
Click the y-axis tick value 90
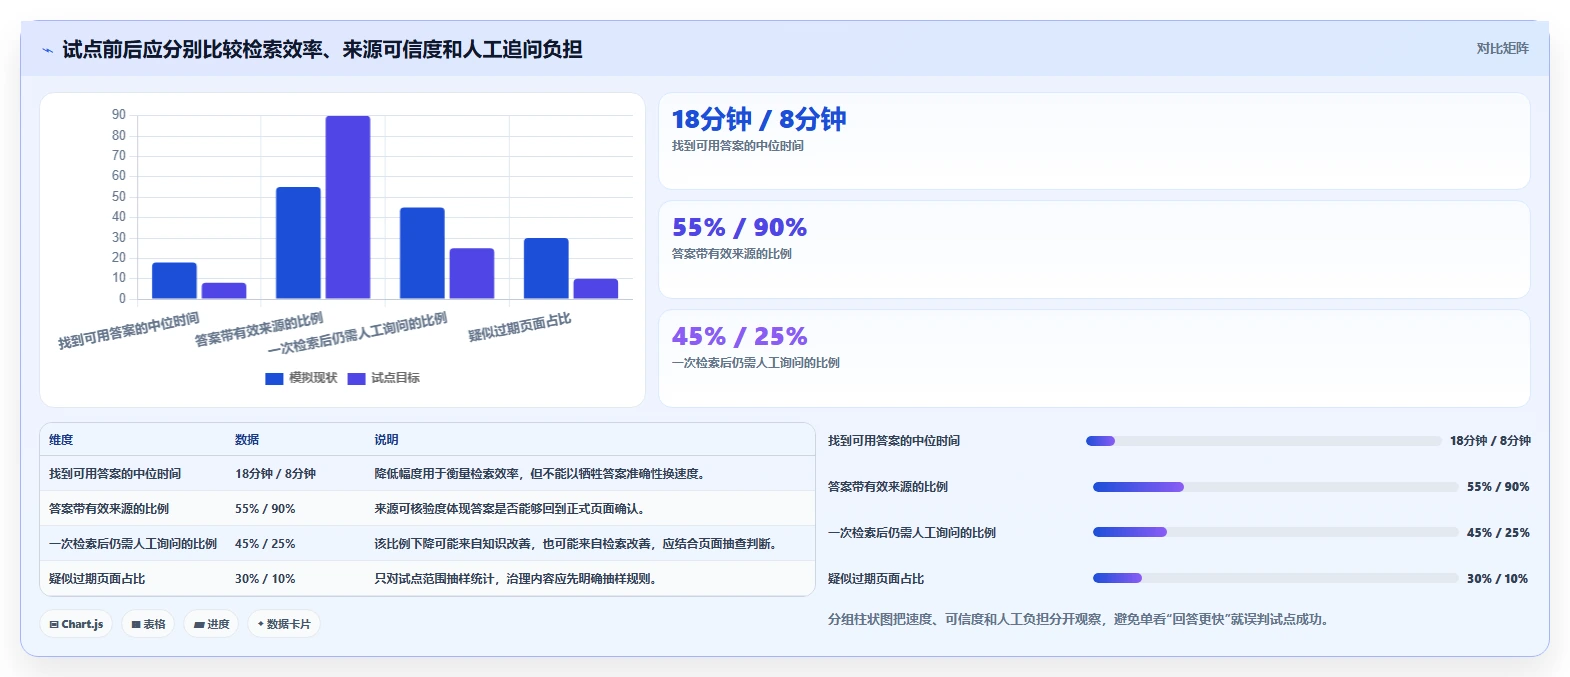pos(119,115)
